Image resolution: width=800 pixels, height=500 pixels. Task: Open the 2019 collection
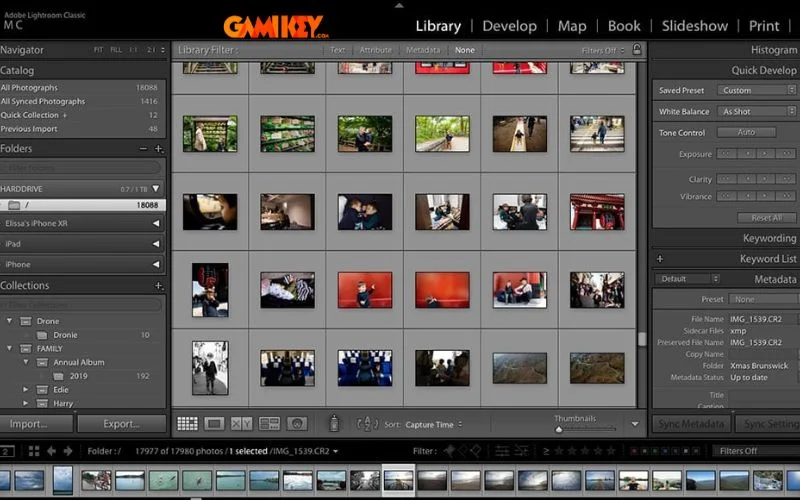(x=78, y=376)
